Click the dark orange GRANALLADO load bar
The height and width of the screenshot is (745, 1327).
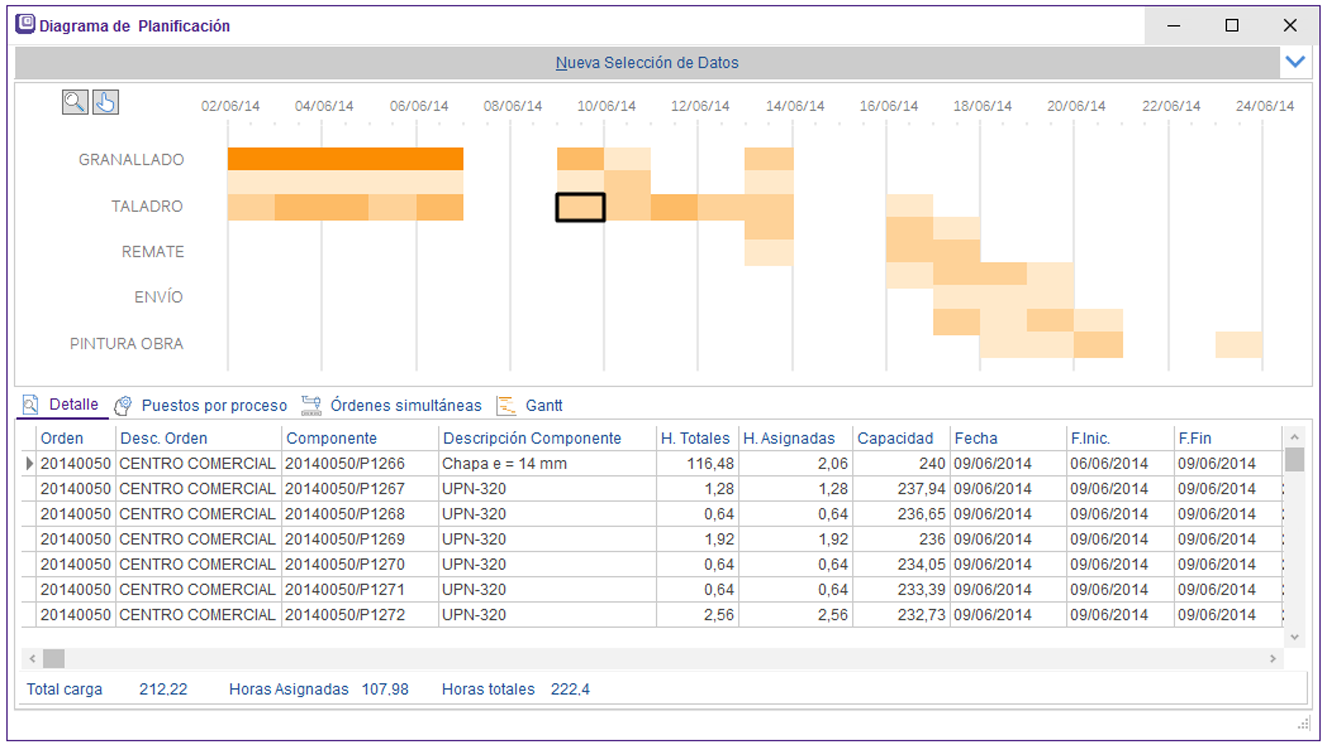[345, 159]
